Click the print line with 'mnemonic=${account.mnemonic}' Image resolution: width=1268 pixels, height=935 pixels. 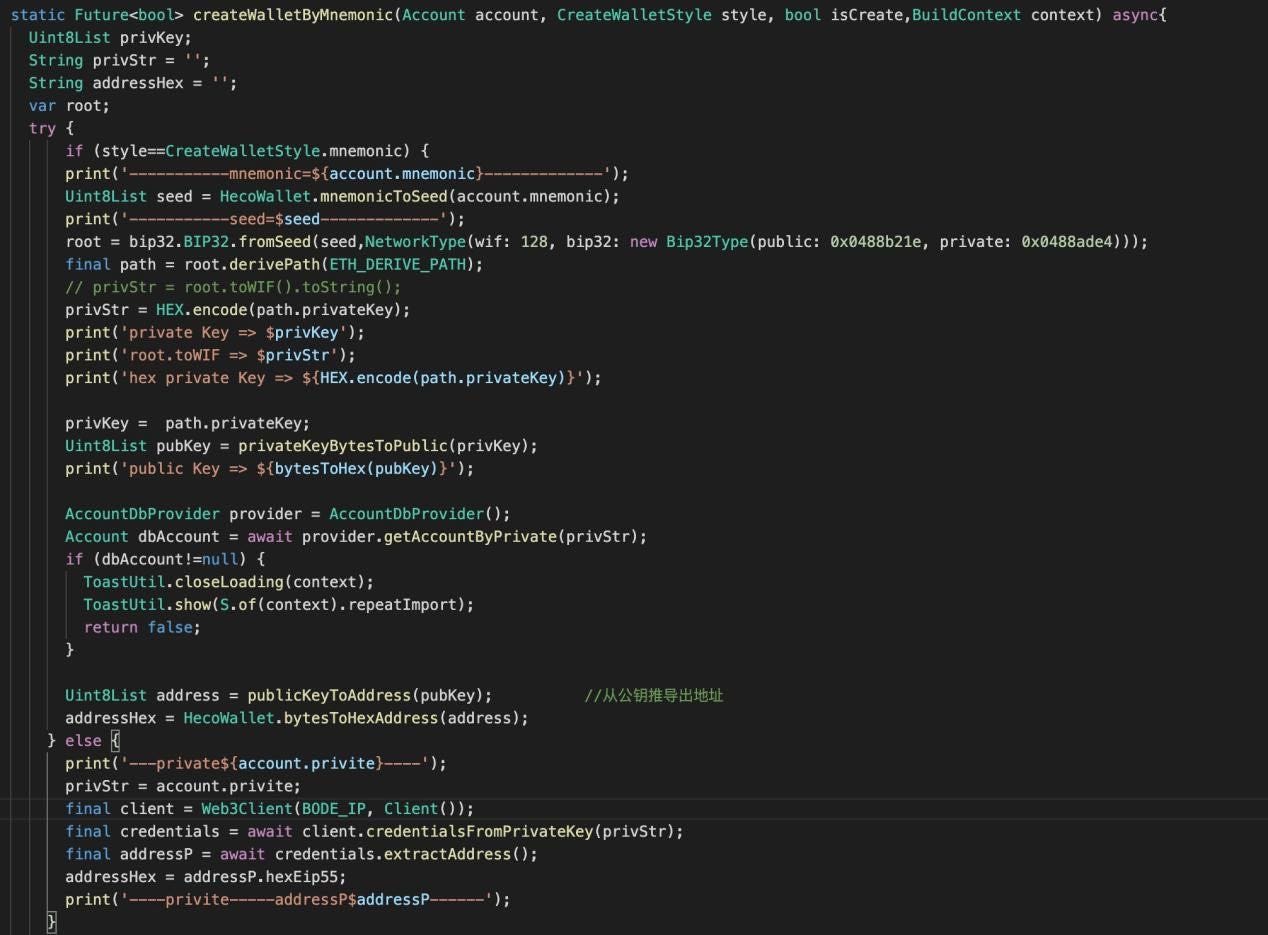click(347, 173)
